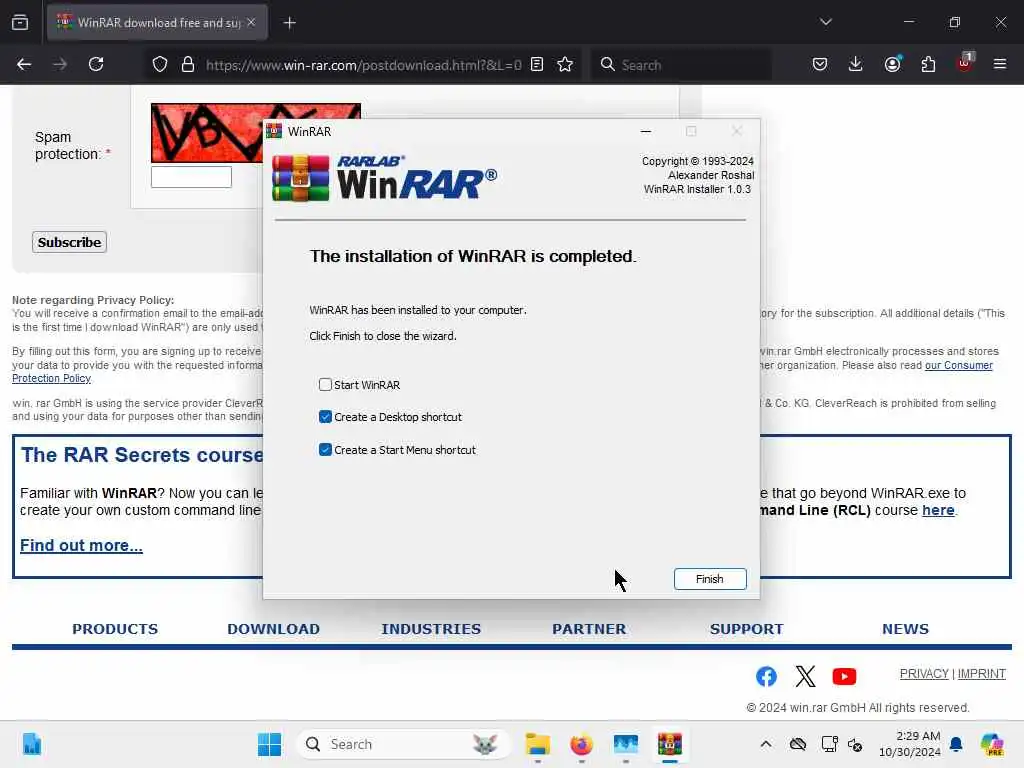Open a new browser tab
The height and width of the screenshot is (768, 1024).
coord(289,23)
